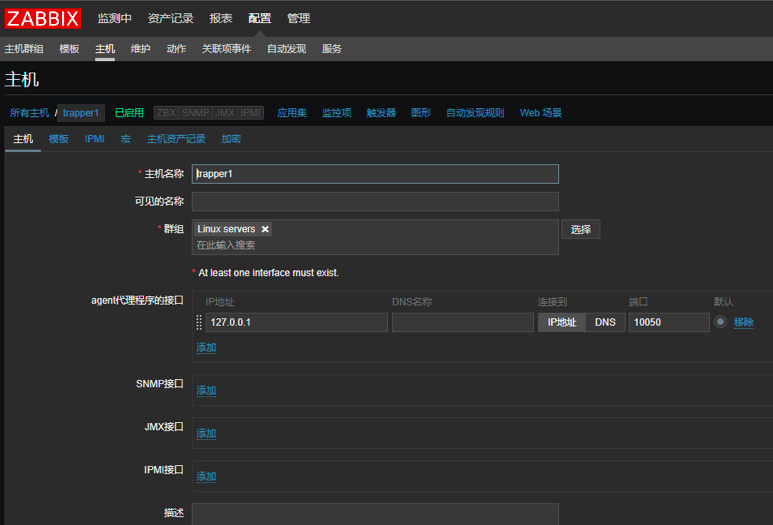Focus the port field 10050
This screenshot has height=525, width=773.
[x=669, y=322]
